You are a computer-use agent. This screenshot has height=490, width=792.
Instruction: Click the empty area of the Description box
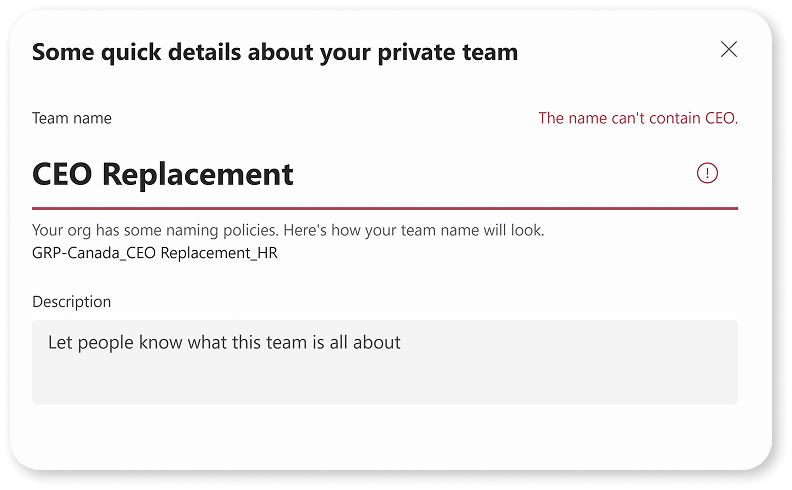[385, 381]
